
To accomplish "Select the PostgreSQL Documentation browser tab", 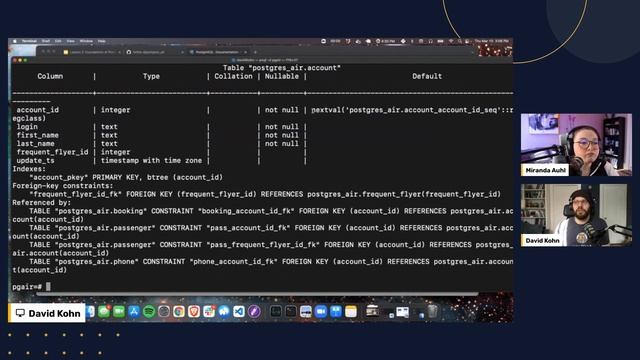I will coord(218,52).
